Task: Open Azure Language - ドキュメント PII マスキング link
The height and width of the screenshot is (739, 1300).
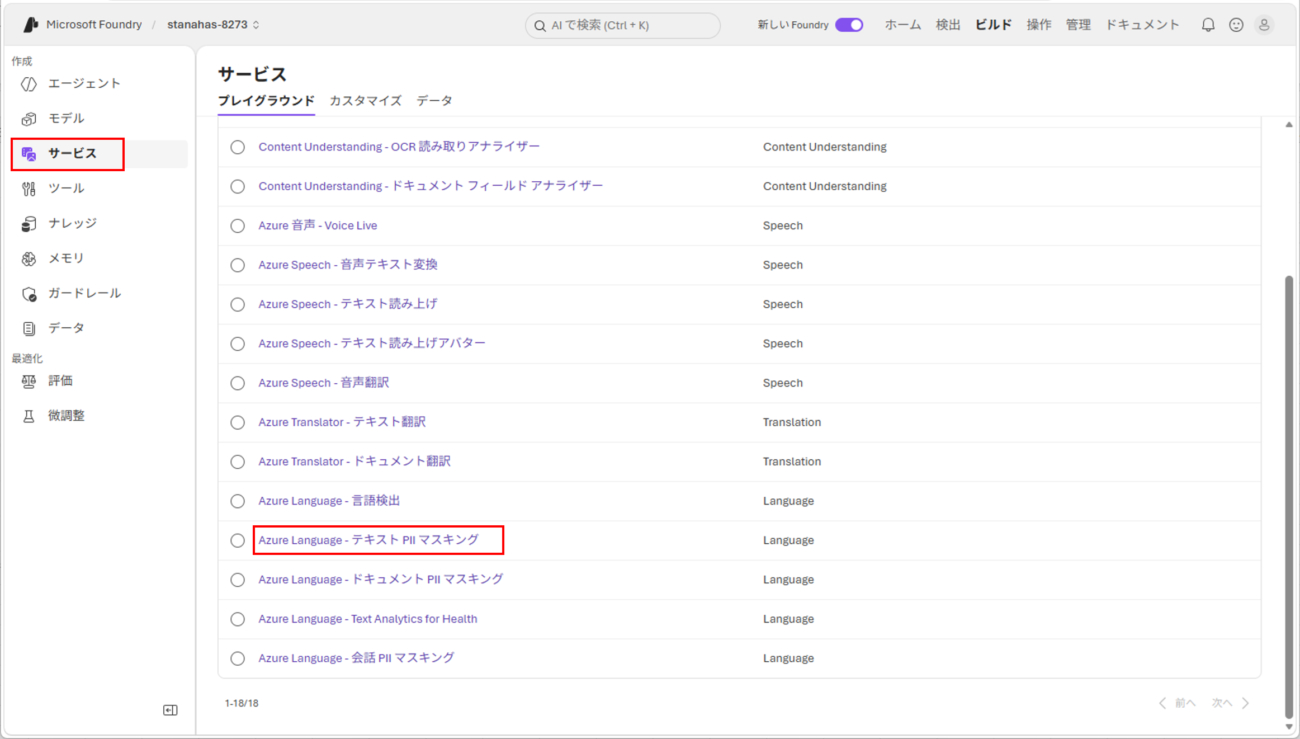Action: pyautogui.click(x=381, y=580)
